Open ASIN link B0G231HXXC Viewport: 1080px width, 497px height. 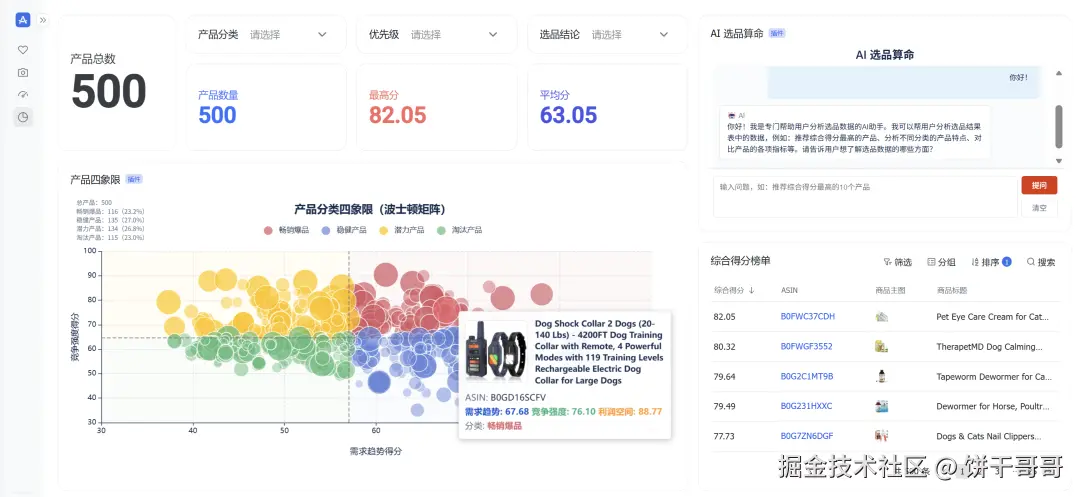tap(806, 406)
